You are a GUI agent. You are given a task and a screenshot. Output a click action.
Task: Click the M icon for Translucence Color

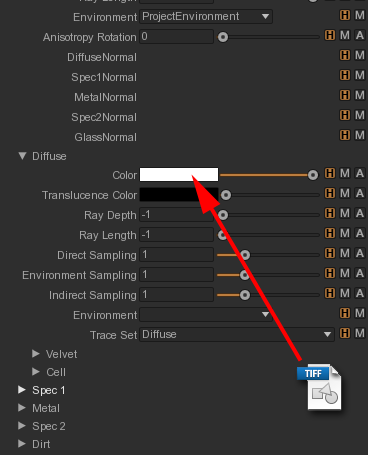(345, 193)
